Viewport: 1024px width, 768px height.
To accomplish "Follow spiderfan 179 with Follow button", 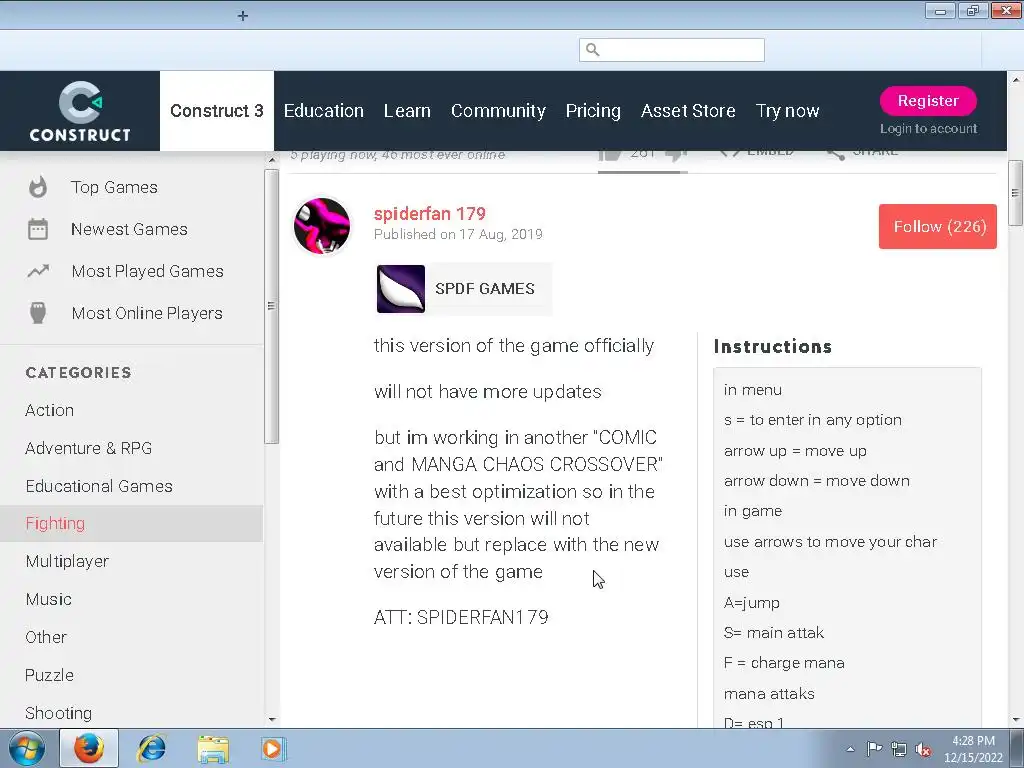I will 938,227.
